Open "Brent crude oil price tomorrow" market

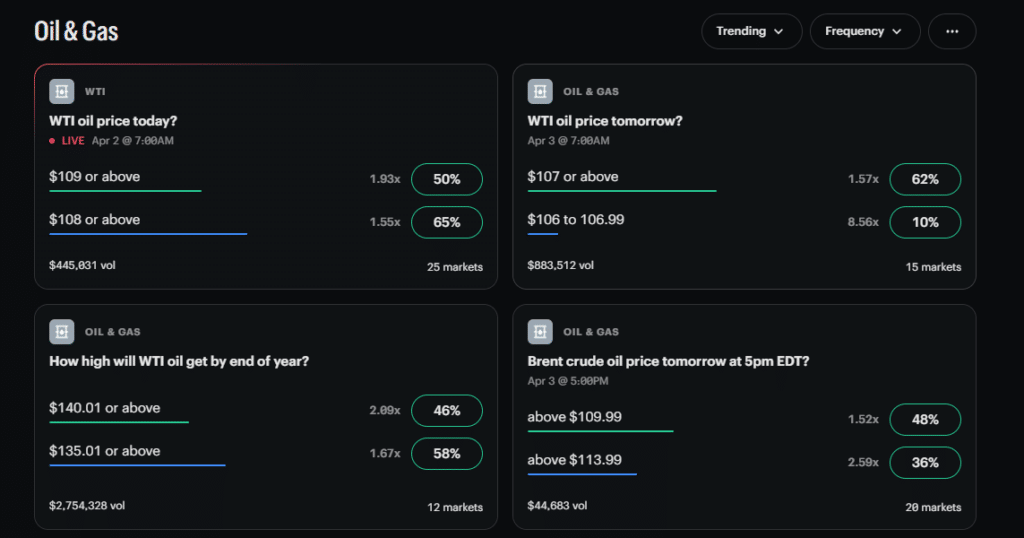coord(668,361)
